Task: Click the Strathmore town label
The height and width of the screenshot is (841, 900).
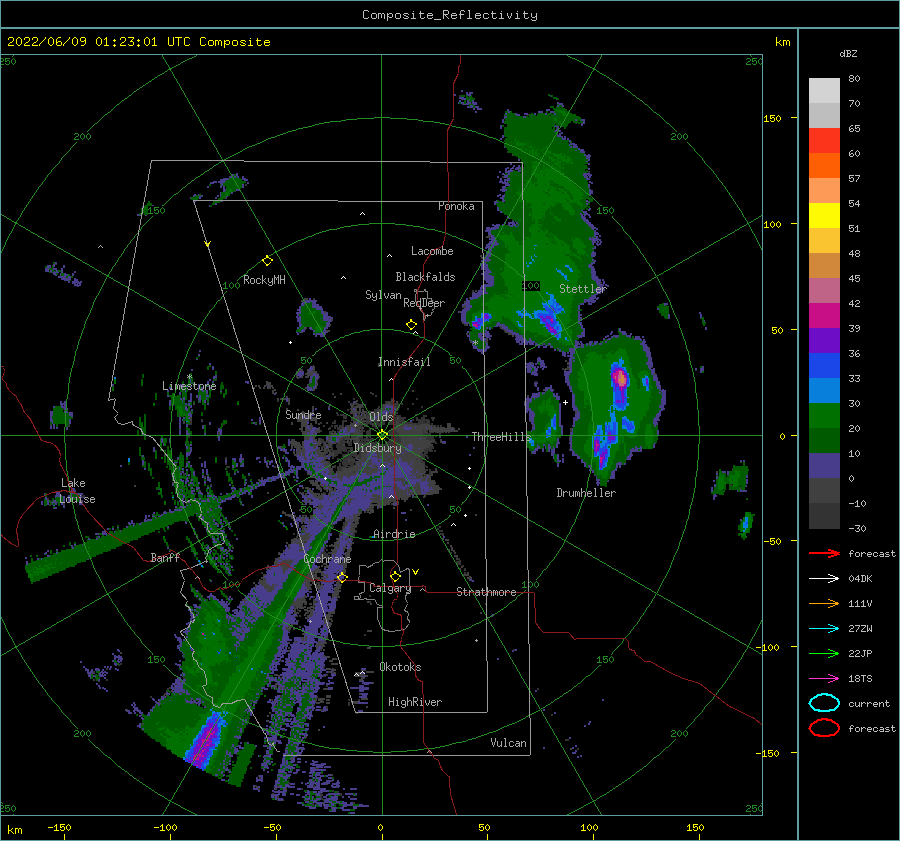Action: [486, 592]
